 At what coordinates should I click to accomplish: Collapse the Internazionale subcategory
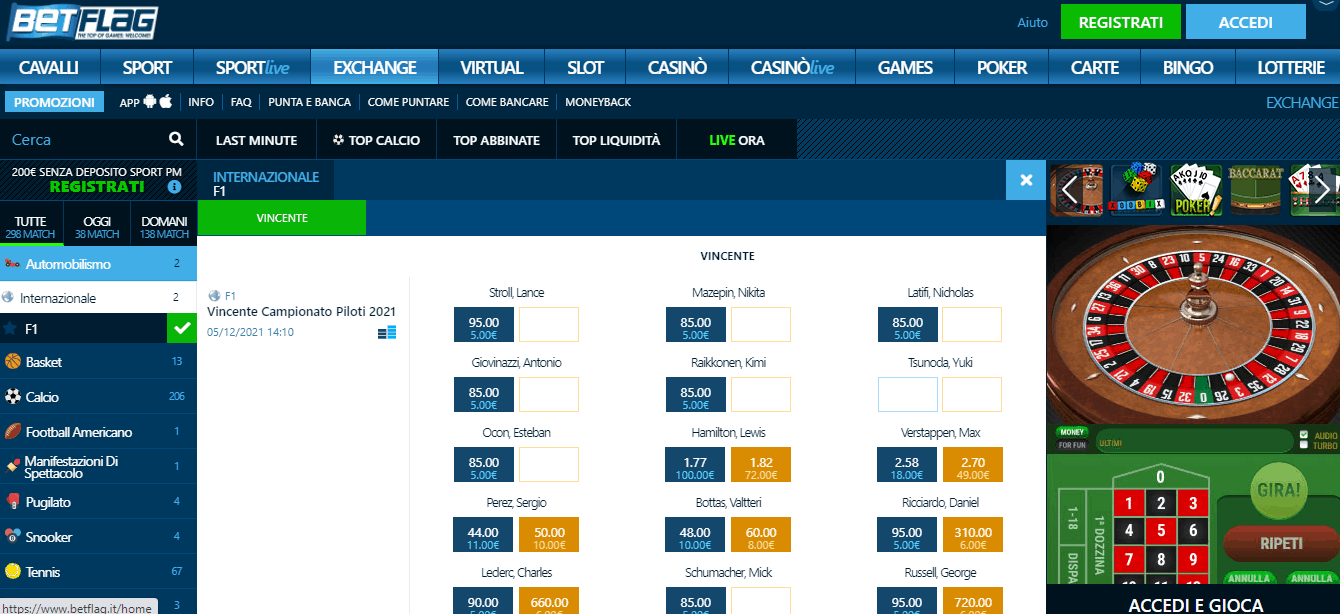coord(98,297)
